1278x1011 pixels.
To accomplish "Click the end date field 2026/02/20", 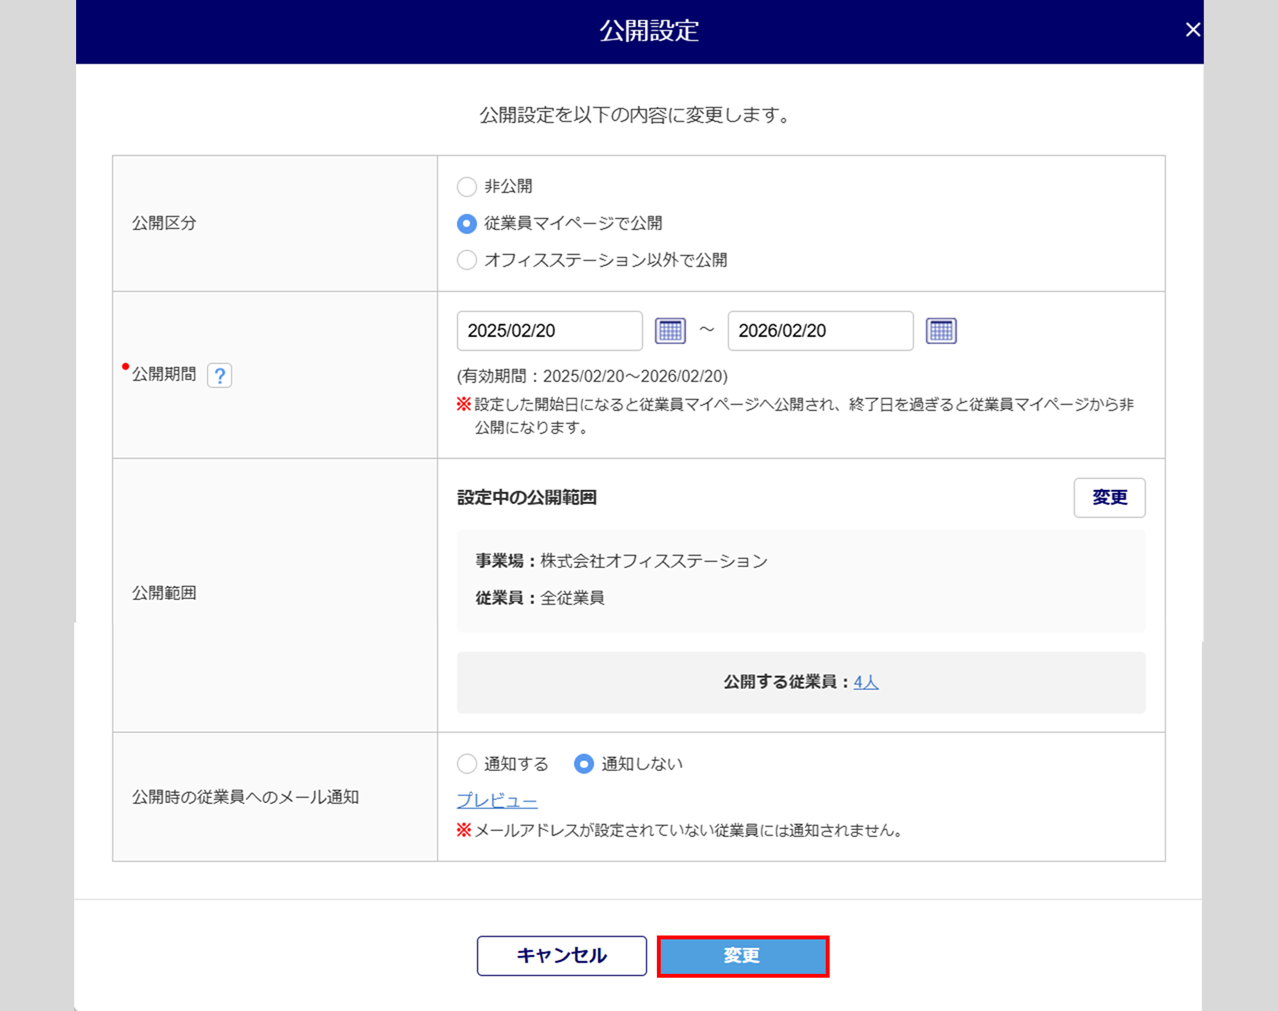I will (x=820, y=331).
